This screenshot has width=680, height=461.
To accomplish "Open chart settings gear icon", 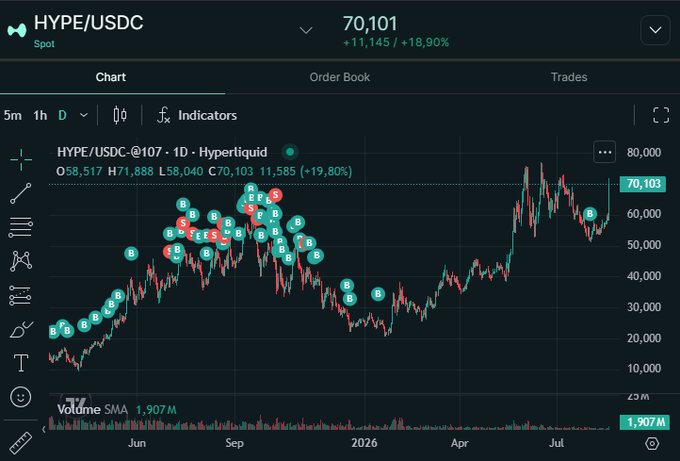I will coord(652,443).
